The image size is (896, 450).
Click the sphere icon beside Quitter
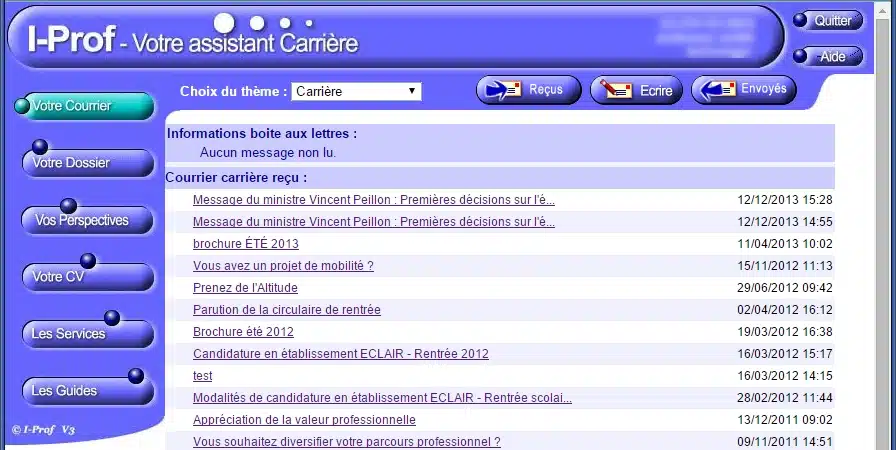click(800, 20)
